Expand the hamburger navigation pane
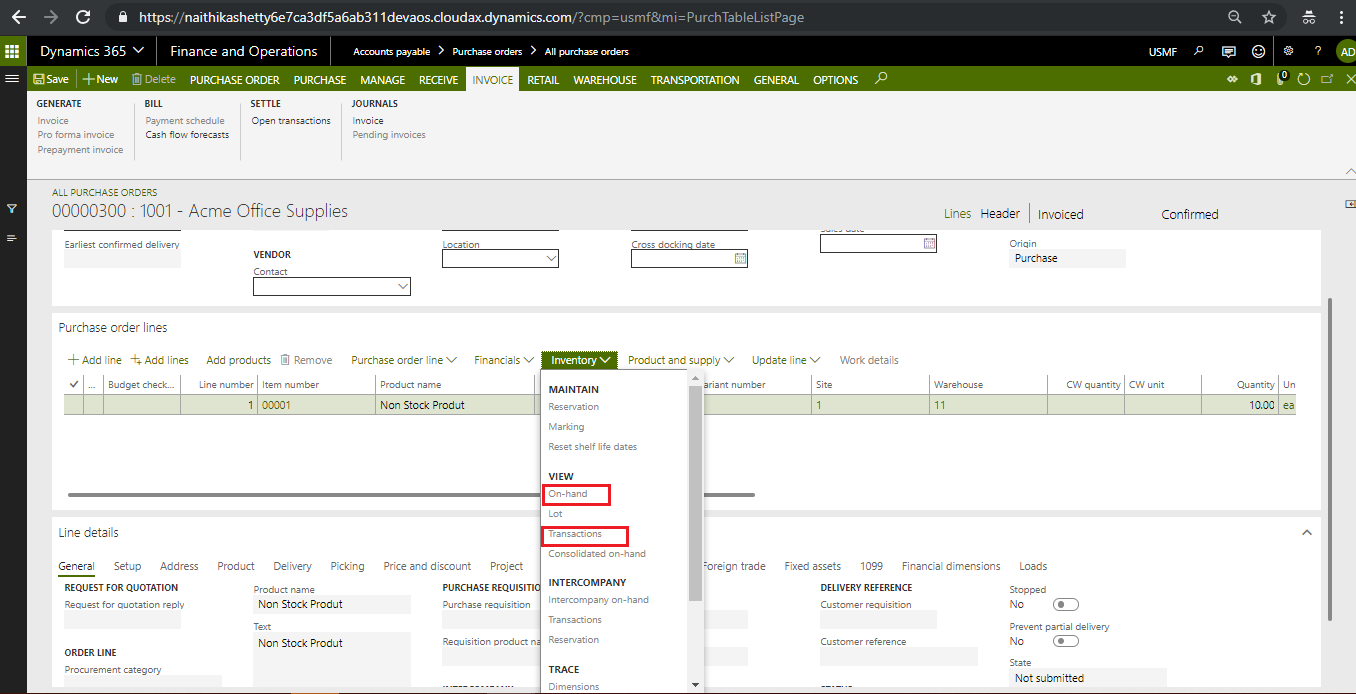Viewport: 1356px width, 694px height. point(12,79)
